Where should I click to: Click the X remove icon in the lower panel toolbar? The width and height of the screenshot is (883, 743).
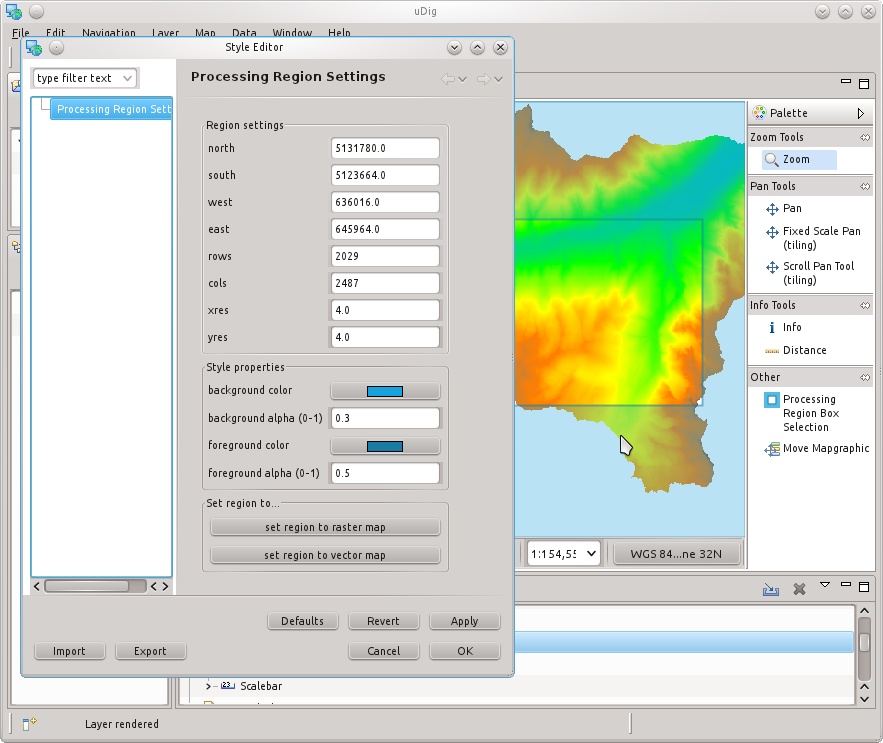click(x=799, y=589)
